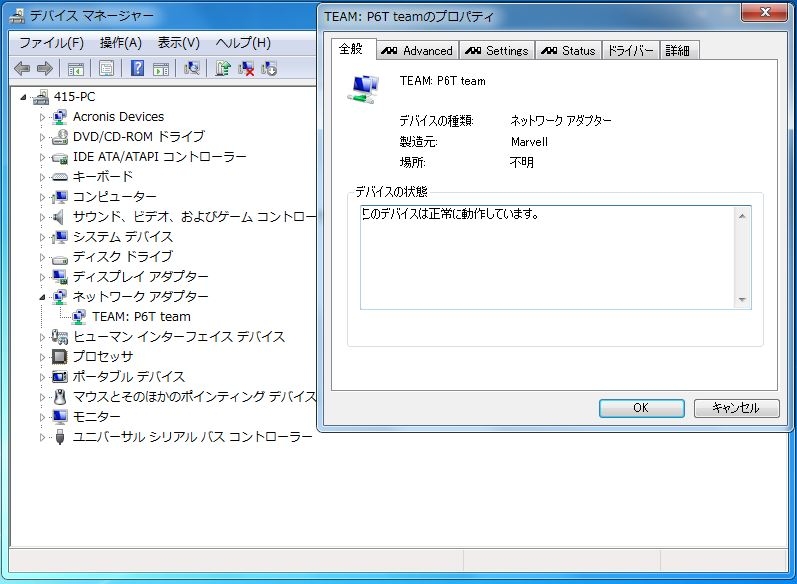Select the ディスク ドライブ icon
This screenshot has width=797, height=584.
59,259
